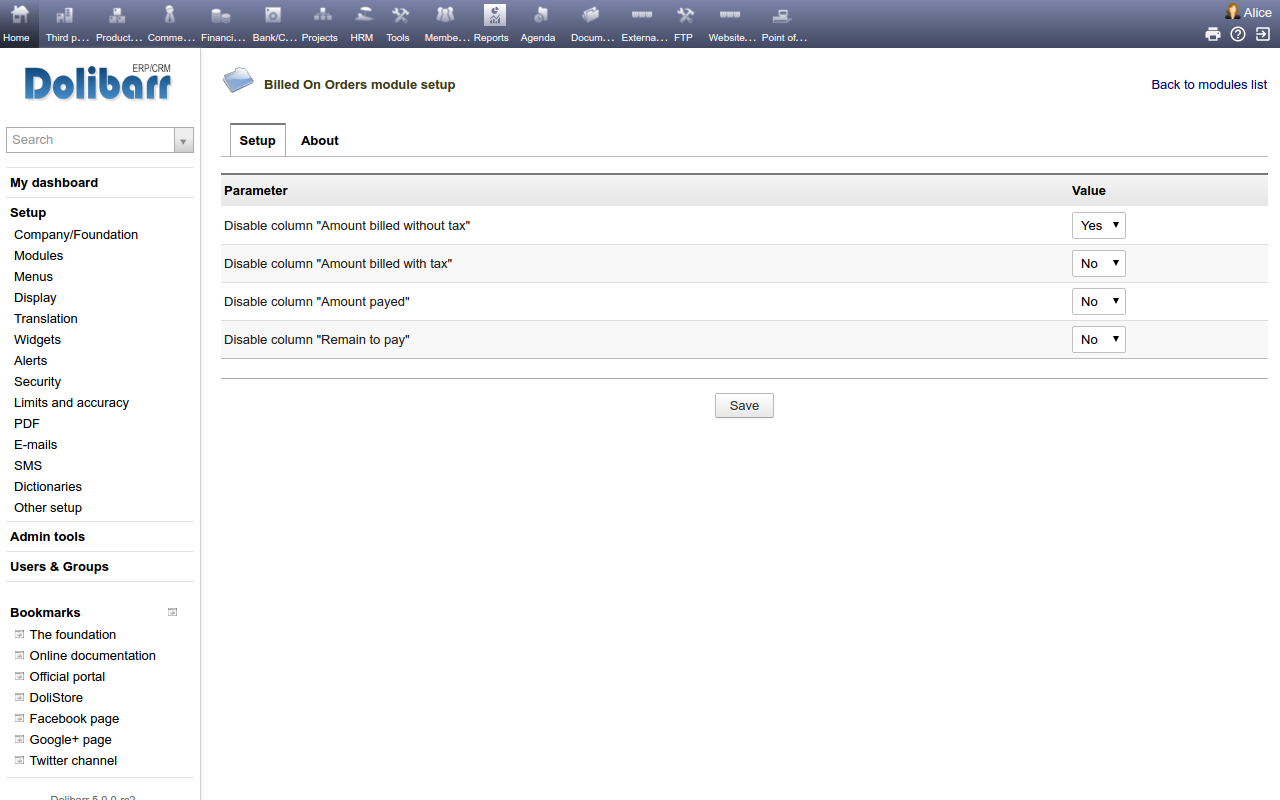Viewport: 1280px width, 800px height.
Task: Follow the "Back to modules list" link
Action: (x=1208, y=85)
